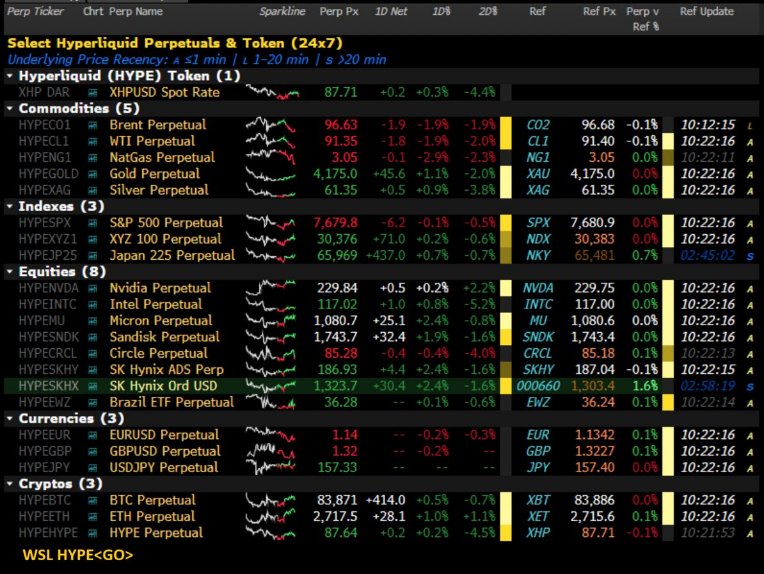Click NKY reference price 65,481
The width and height of the screenshot is (764, 574).
coord(594,256)
